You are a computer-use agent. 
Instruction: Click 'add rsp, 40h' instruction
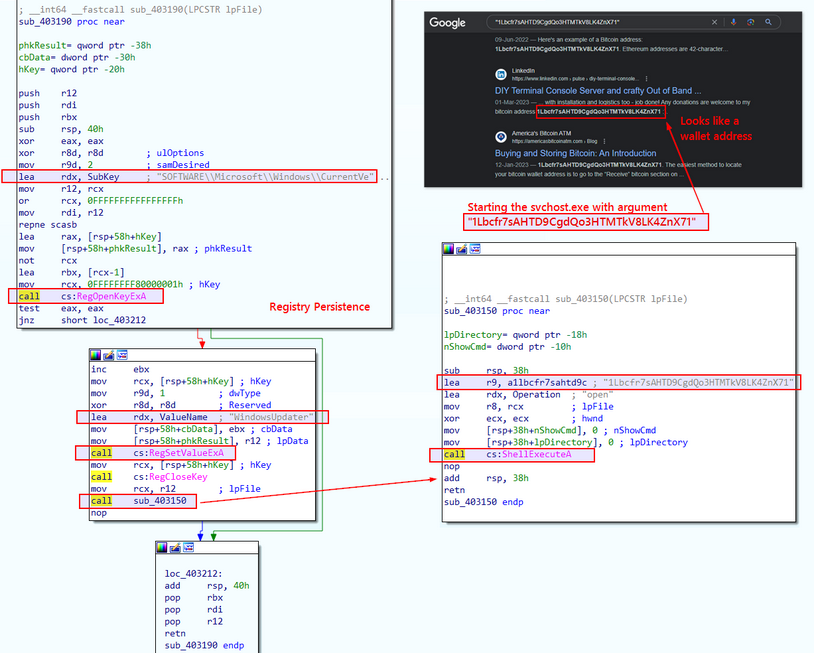[207, 586]
